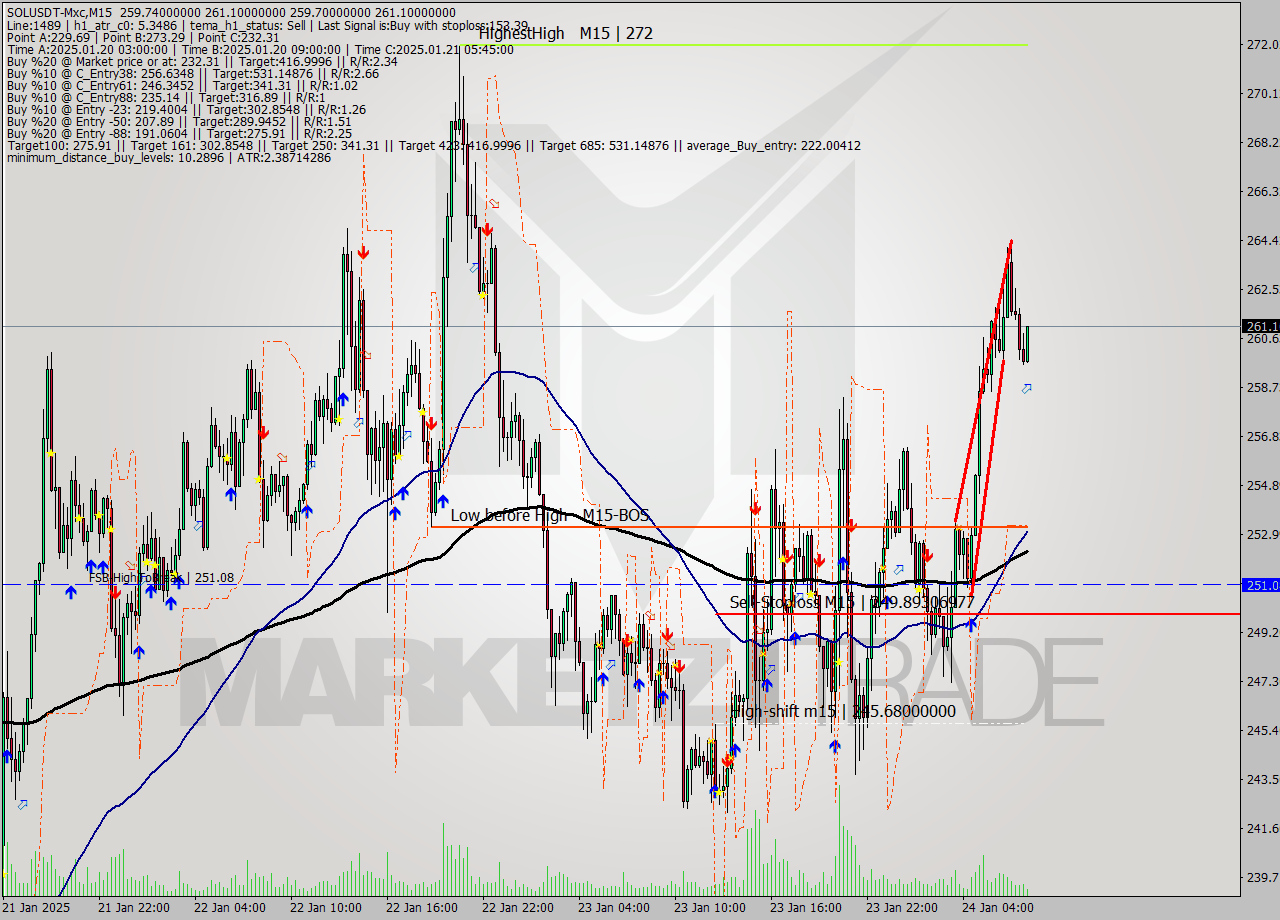Click the 'minimum_distance_buy_levels' ATR line
Viewport: 1280px width, 920px height.
(x=168, y=158)
